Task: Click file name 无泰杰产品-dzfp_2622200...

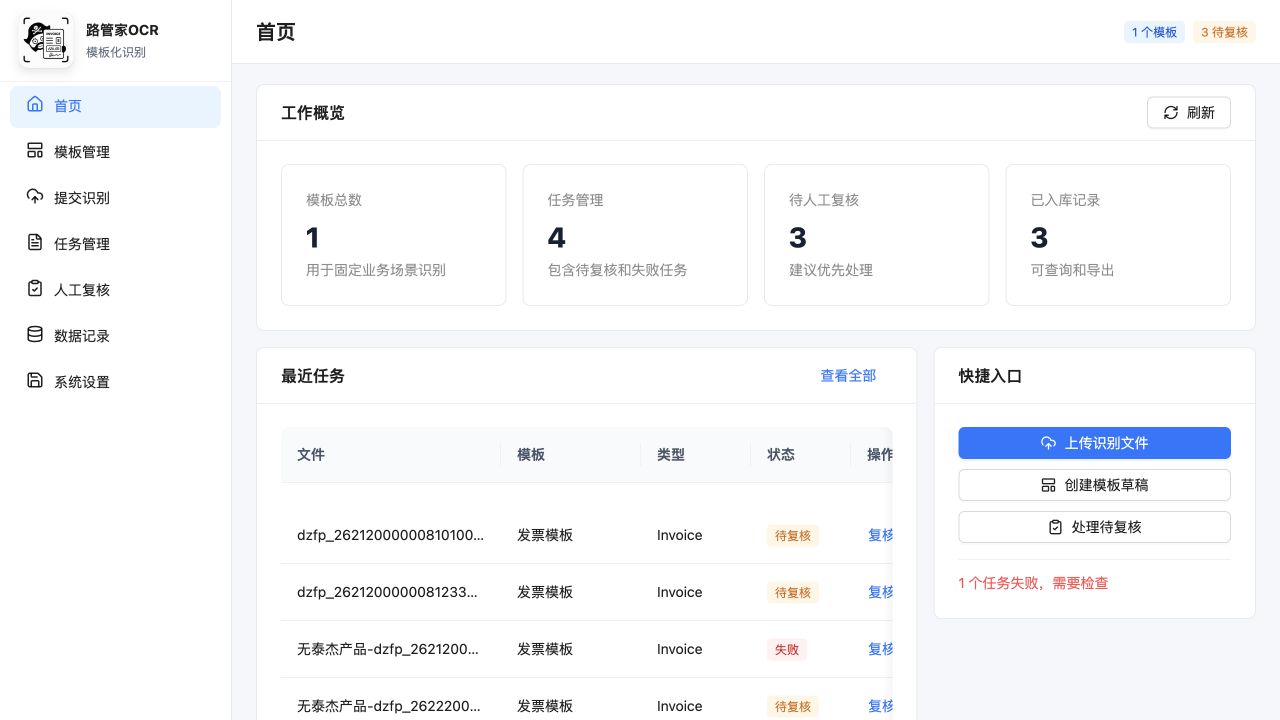Action: click(x=388, y=706)
